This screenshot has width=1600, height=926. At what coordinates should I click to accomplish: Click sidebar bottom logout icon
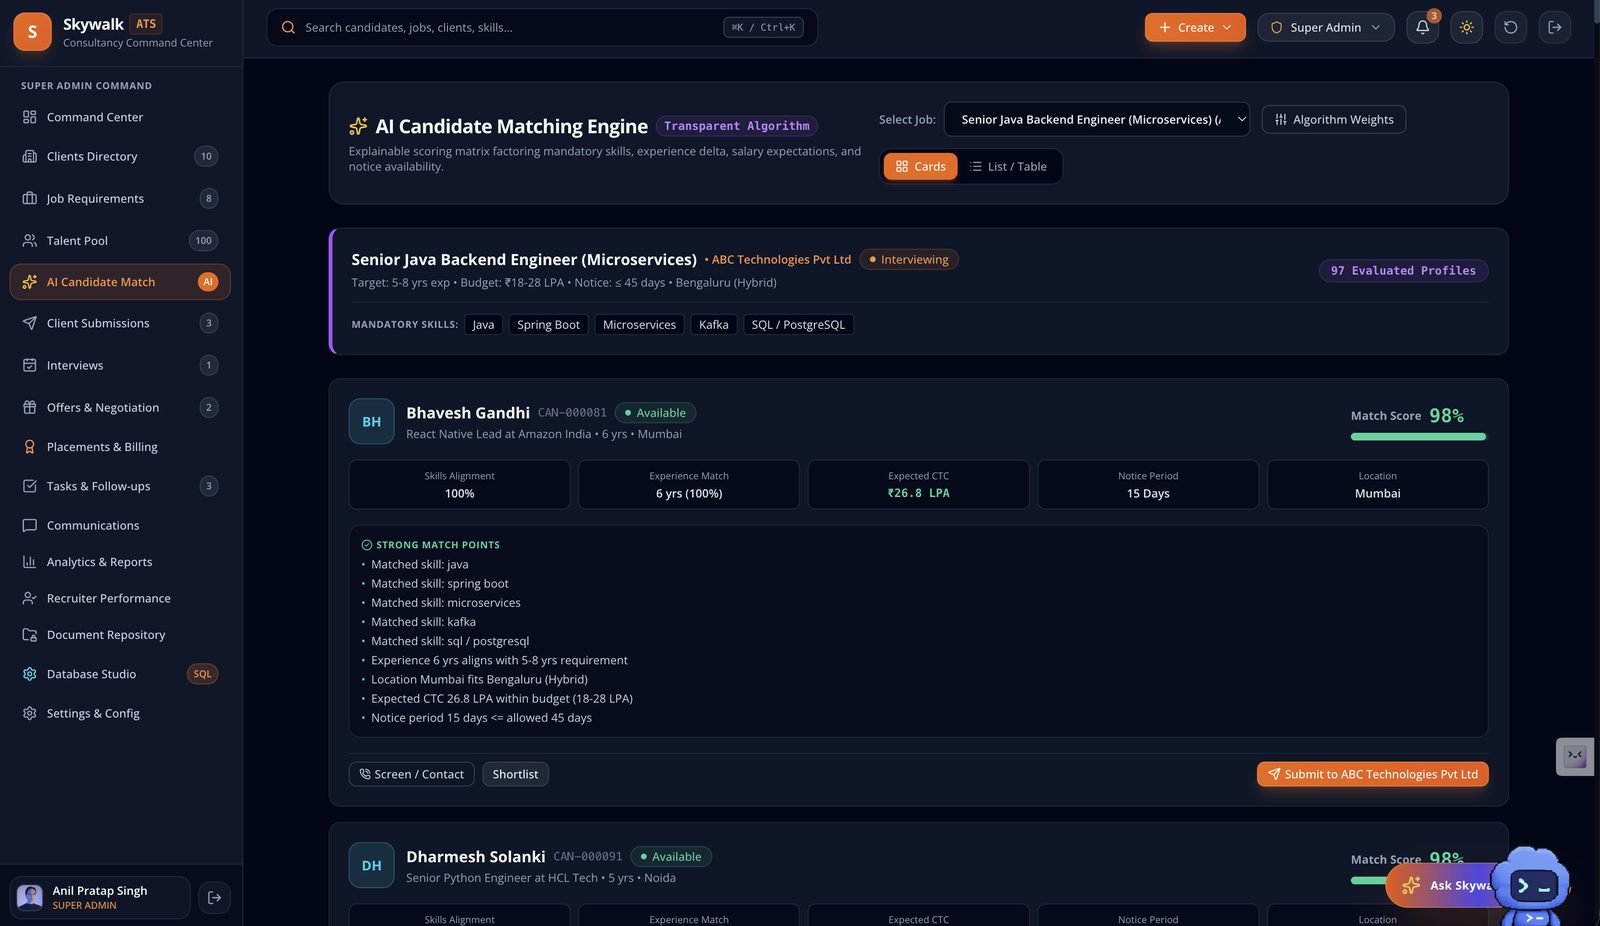[x=214, y=897]
